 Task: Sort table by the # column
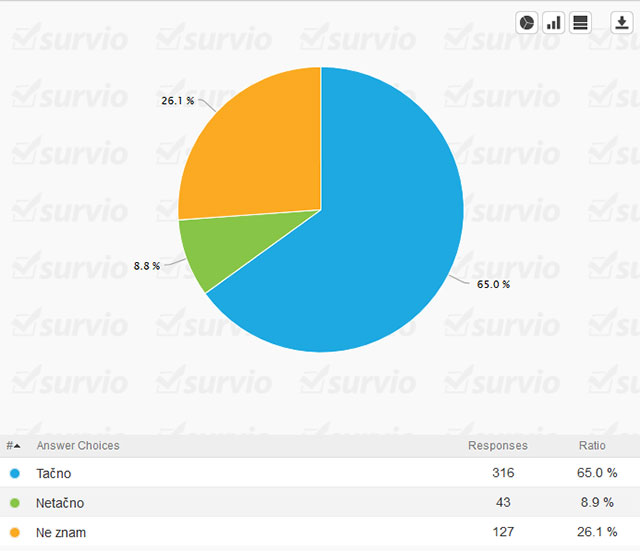[x=13, y=445]
